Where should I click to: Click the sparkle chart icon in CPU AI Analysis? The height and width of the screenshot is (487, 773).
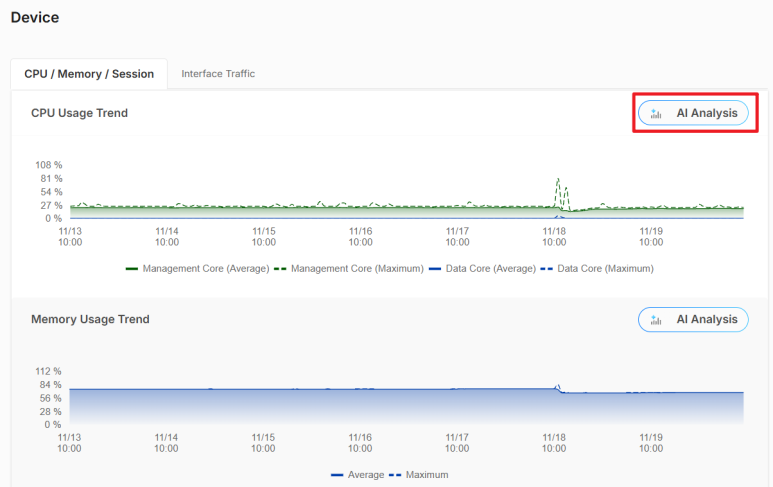[656, 114]
